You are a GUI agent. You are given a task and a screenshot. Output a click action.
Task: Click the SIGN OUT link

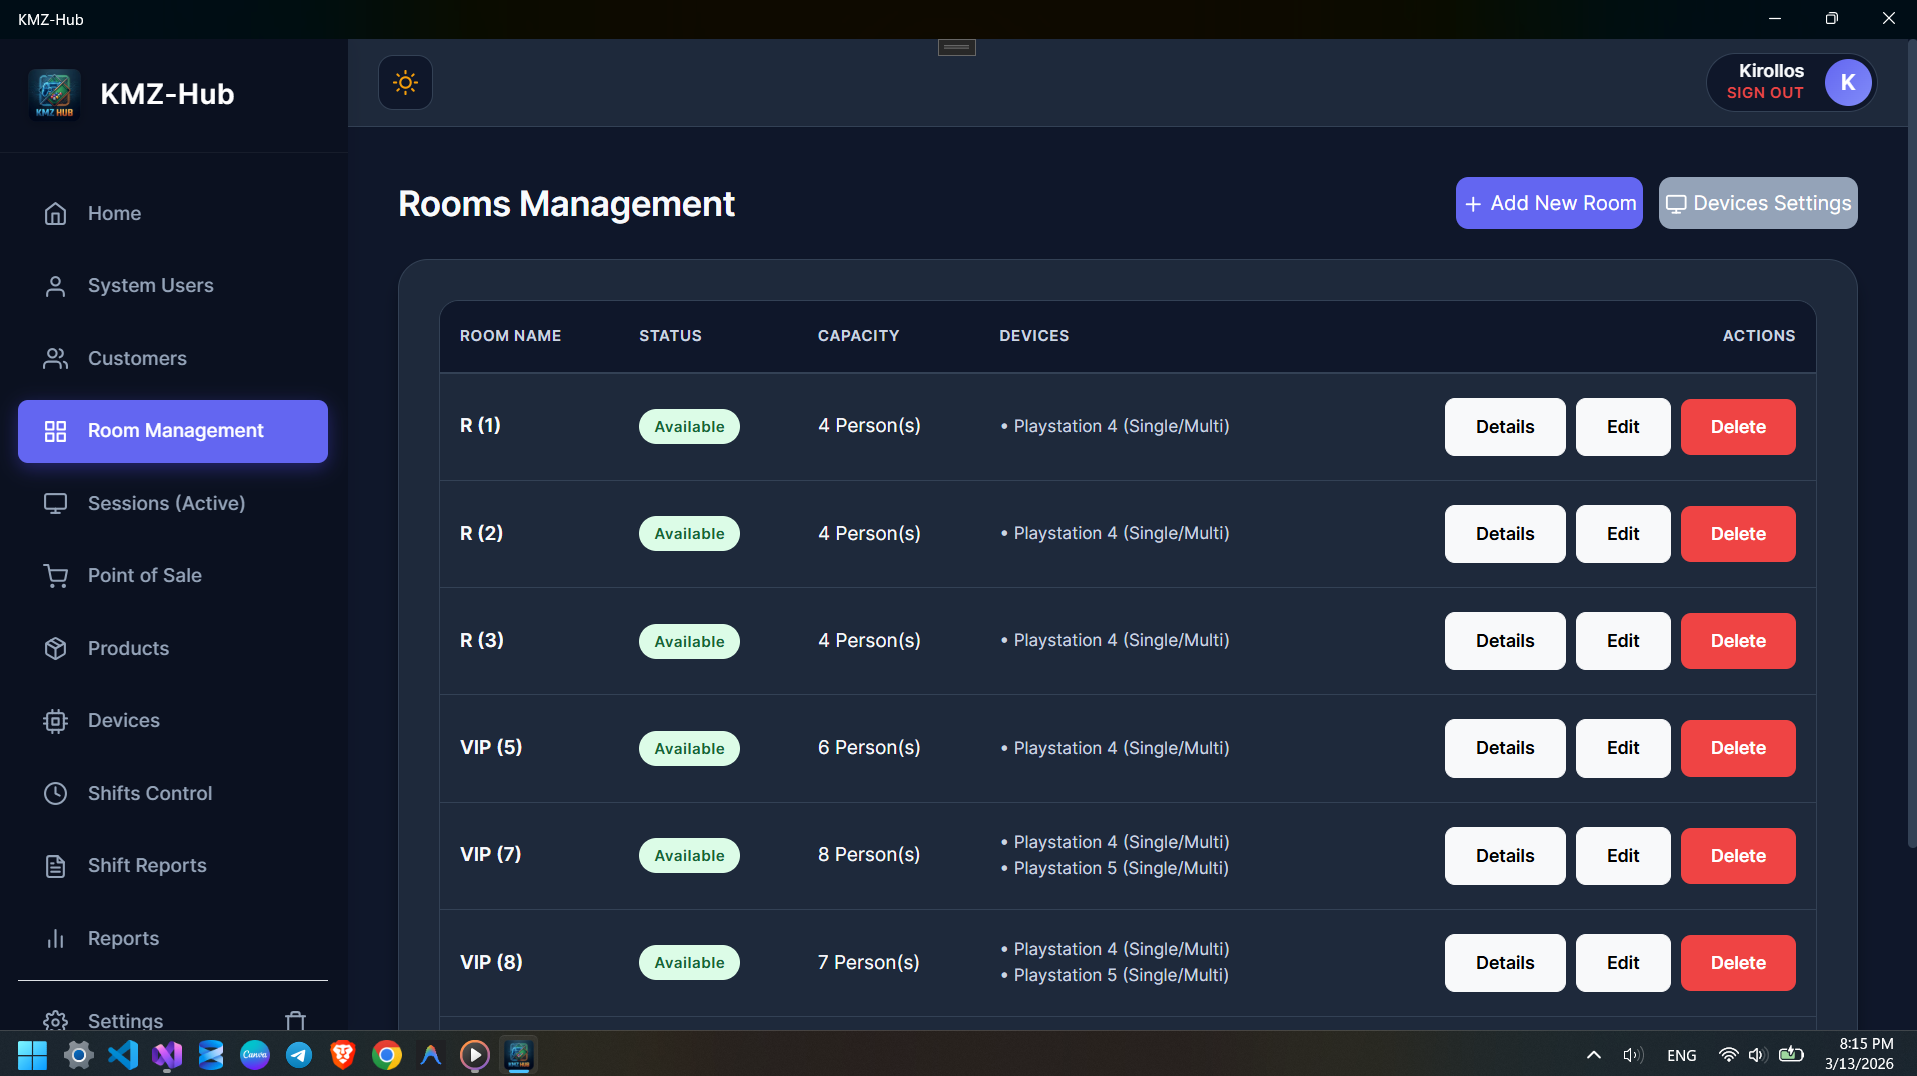pyautogui.click(x=1764, y=92)
